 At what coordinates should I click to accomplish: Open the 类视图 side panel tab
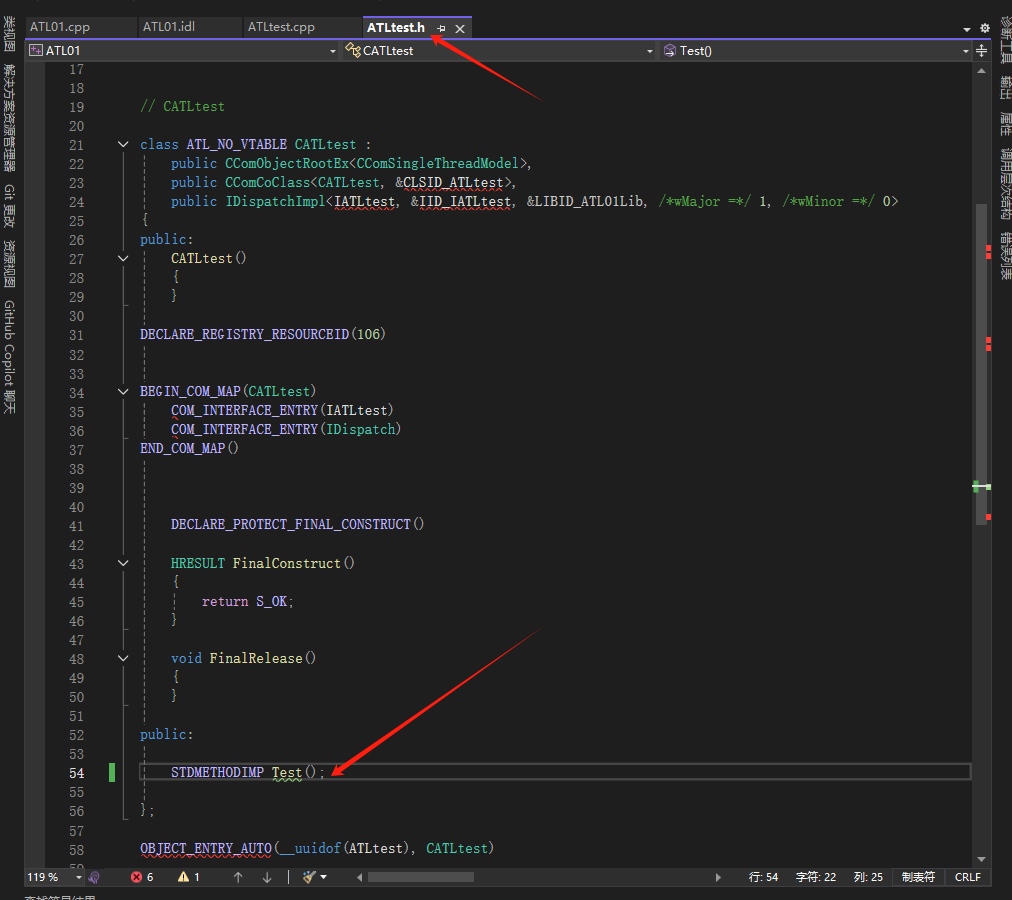9,34
